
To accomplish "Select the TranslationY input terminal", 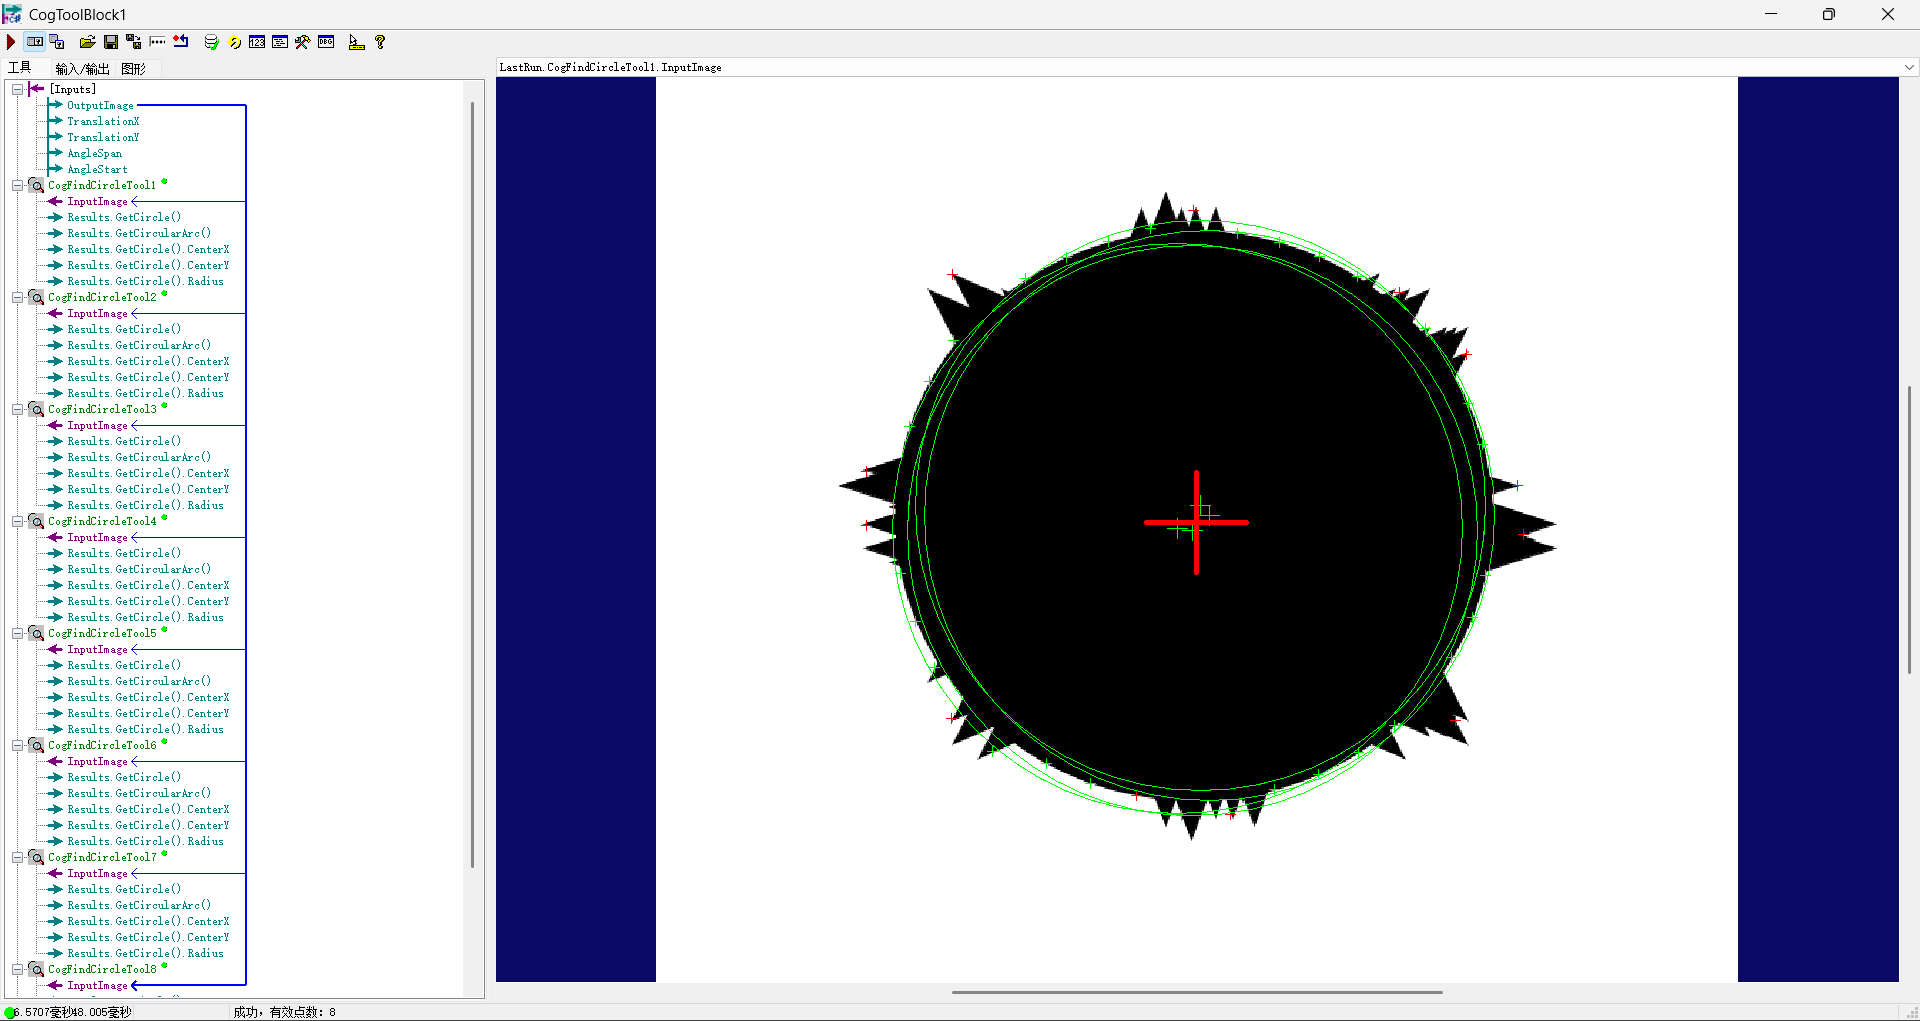I will point(103,137).
